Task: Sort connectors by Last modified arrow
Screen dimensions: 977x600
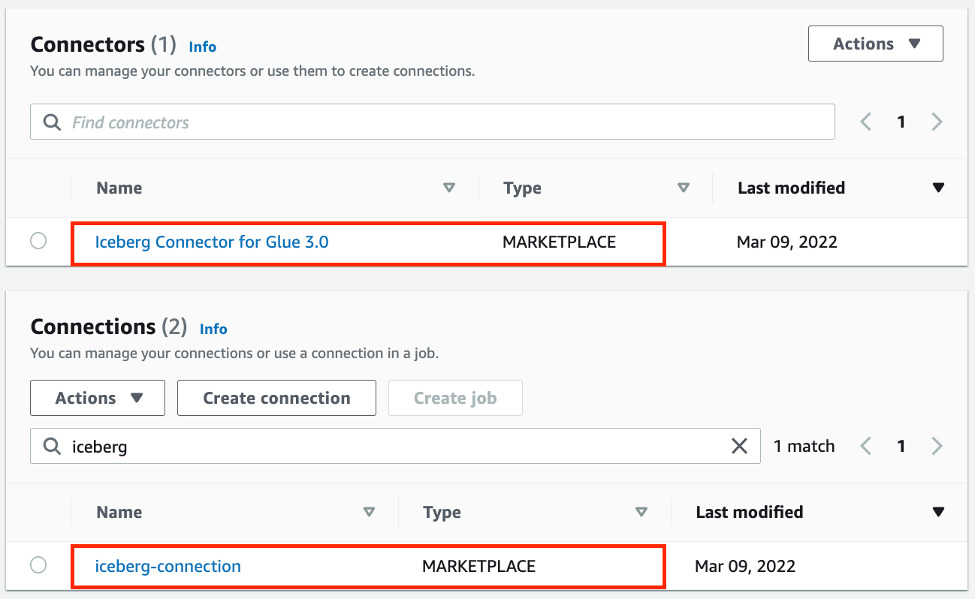Action: coord(937,188)
